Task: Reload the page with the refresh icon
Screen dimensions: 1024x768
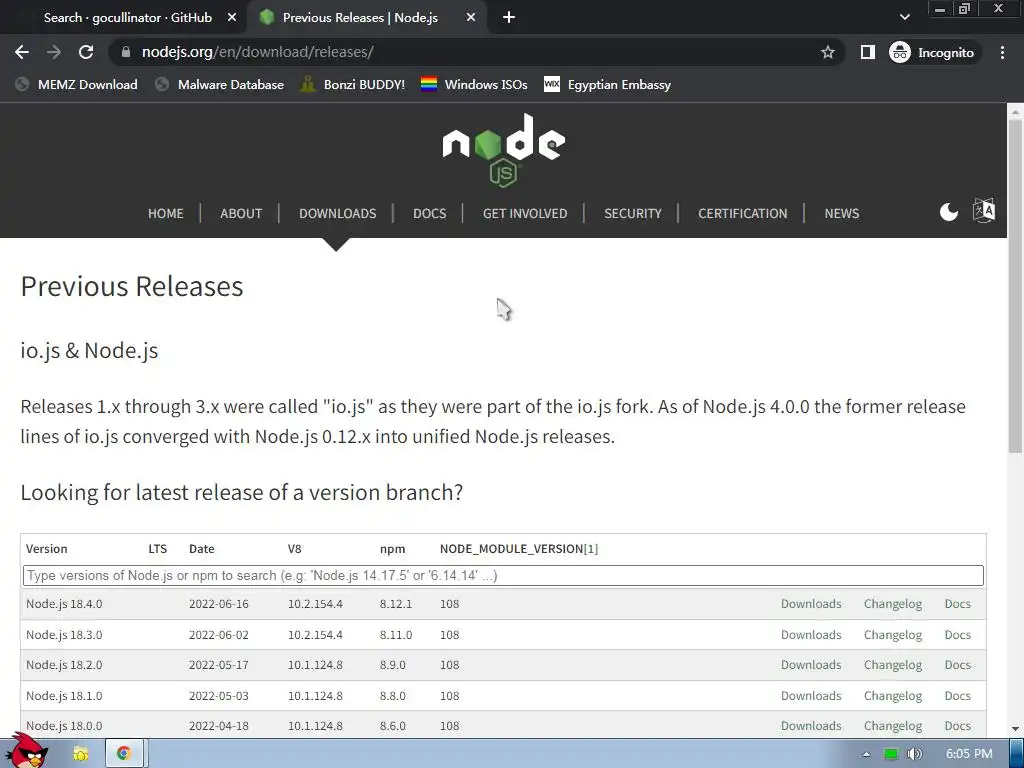Action: [x=86, y=52]
